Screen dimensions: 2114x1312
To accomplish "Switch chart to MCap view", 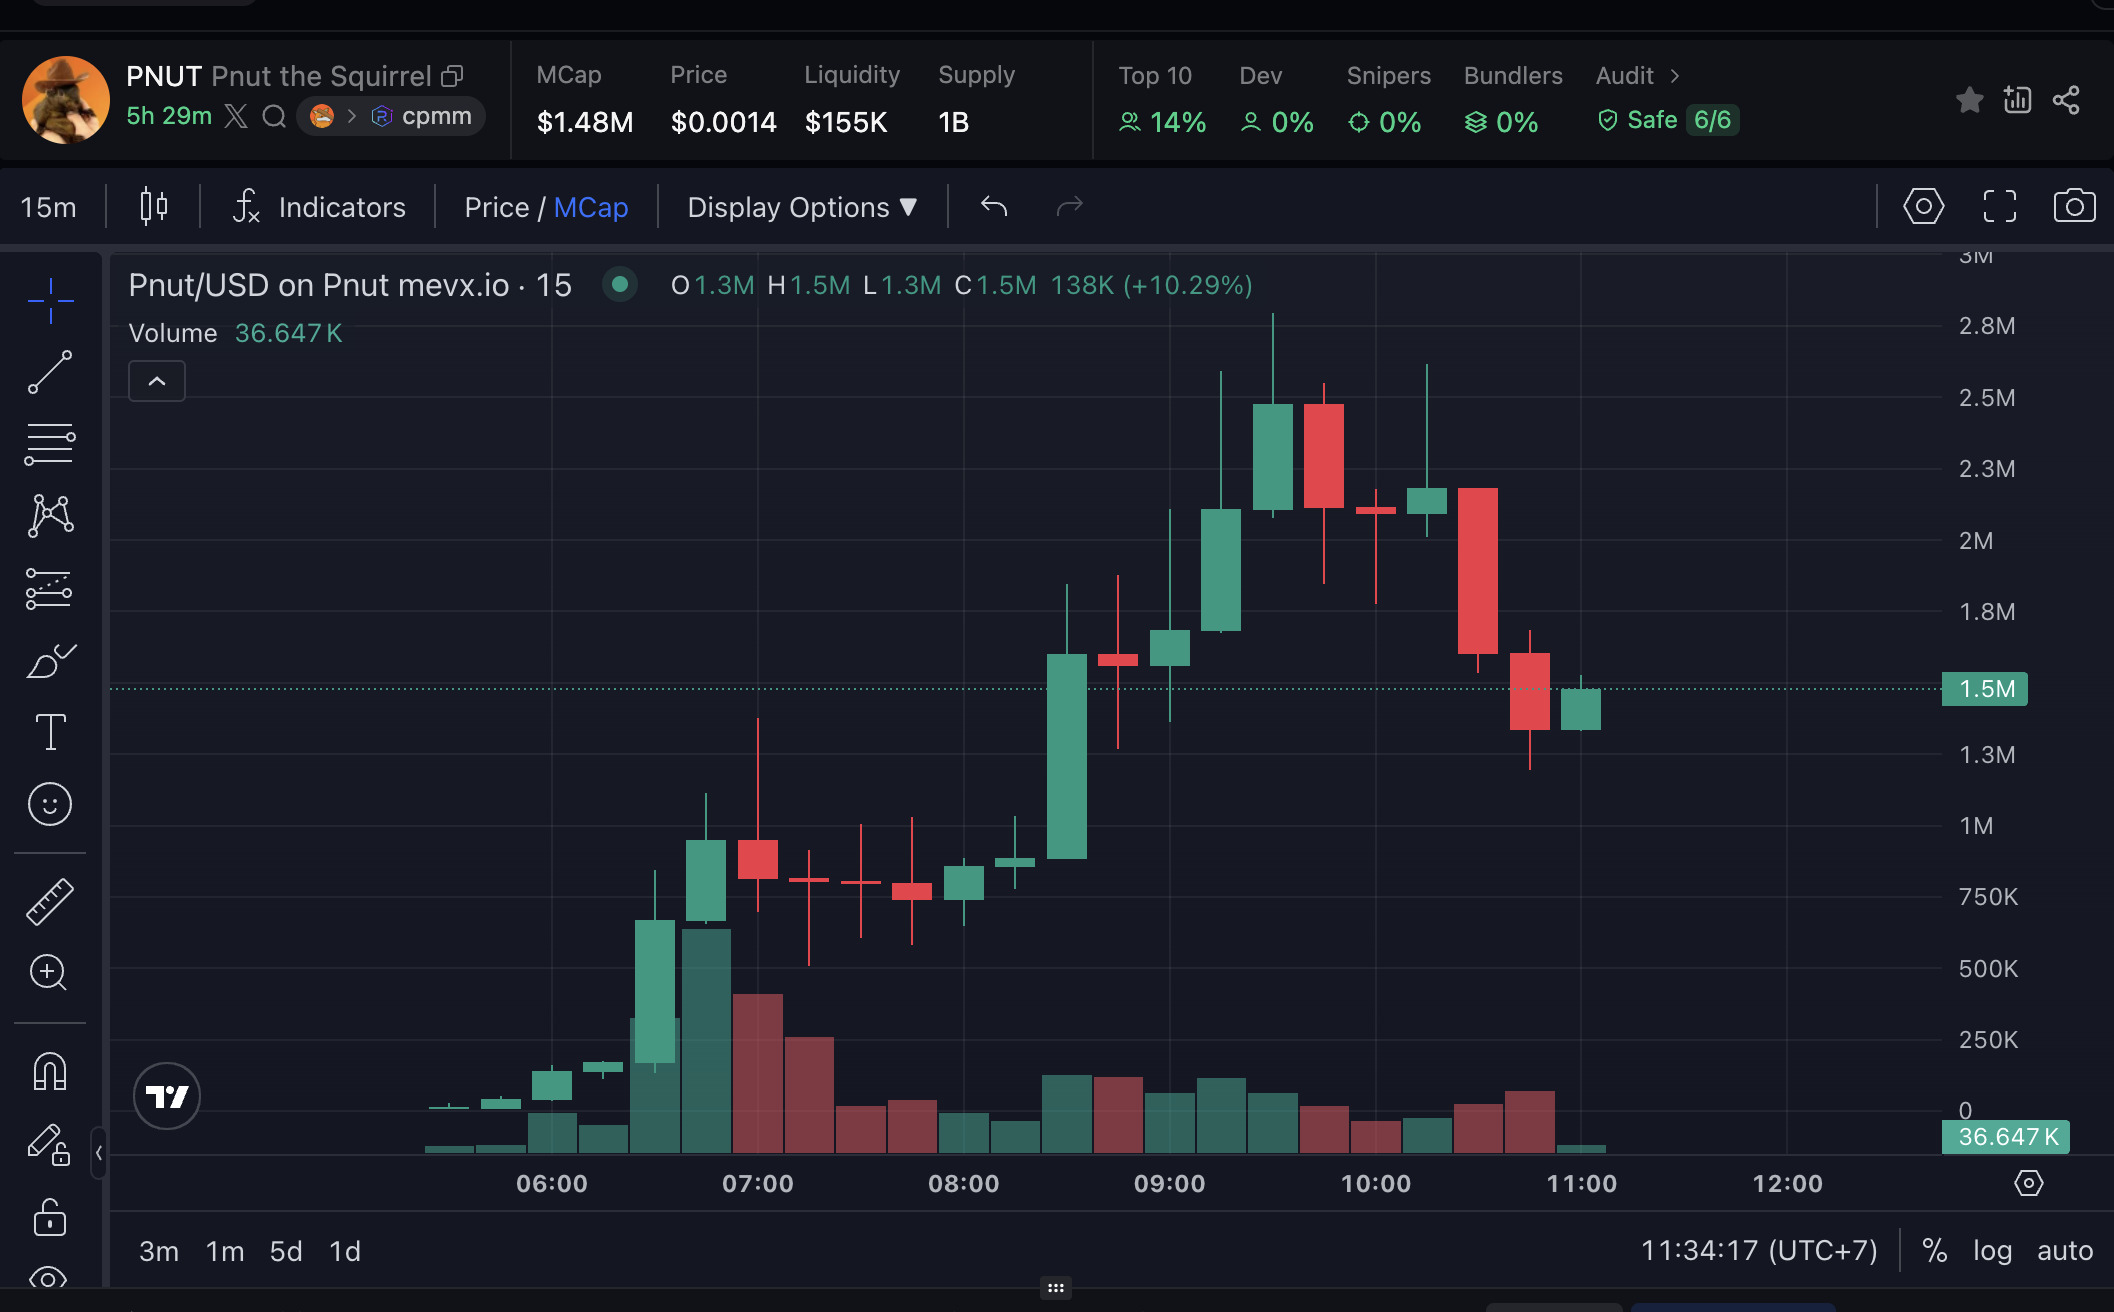I will [591, 207].
